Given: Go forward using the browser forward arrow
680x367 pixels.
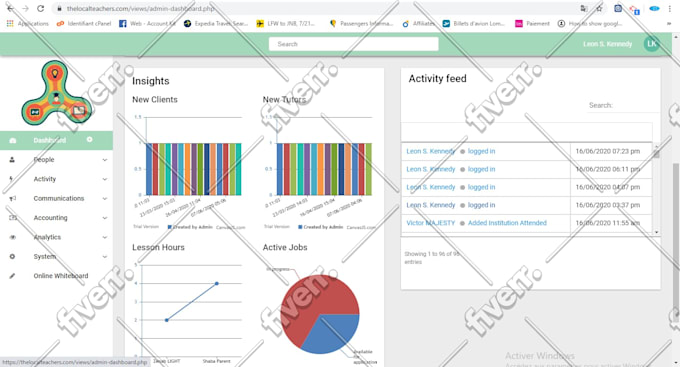Looking at the screenshot, I should click(25, 8).
